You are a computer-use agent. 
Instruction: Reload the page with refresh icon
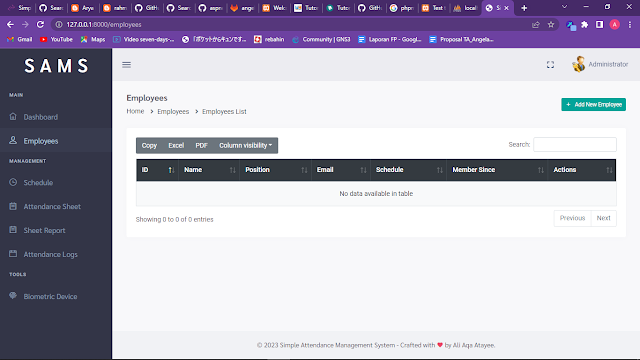[40, 24]
